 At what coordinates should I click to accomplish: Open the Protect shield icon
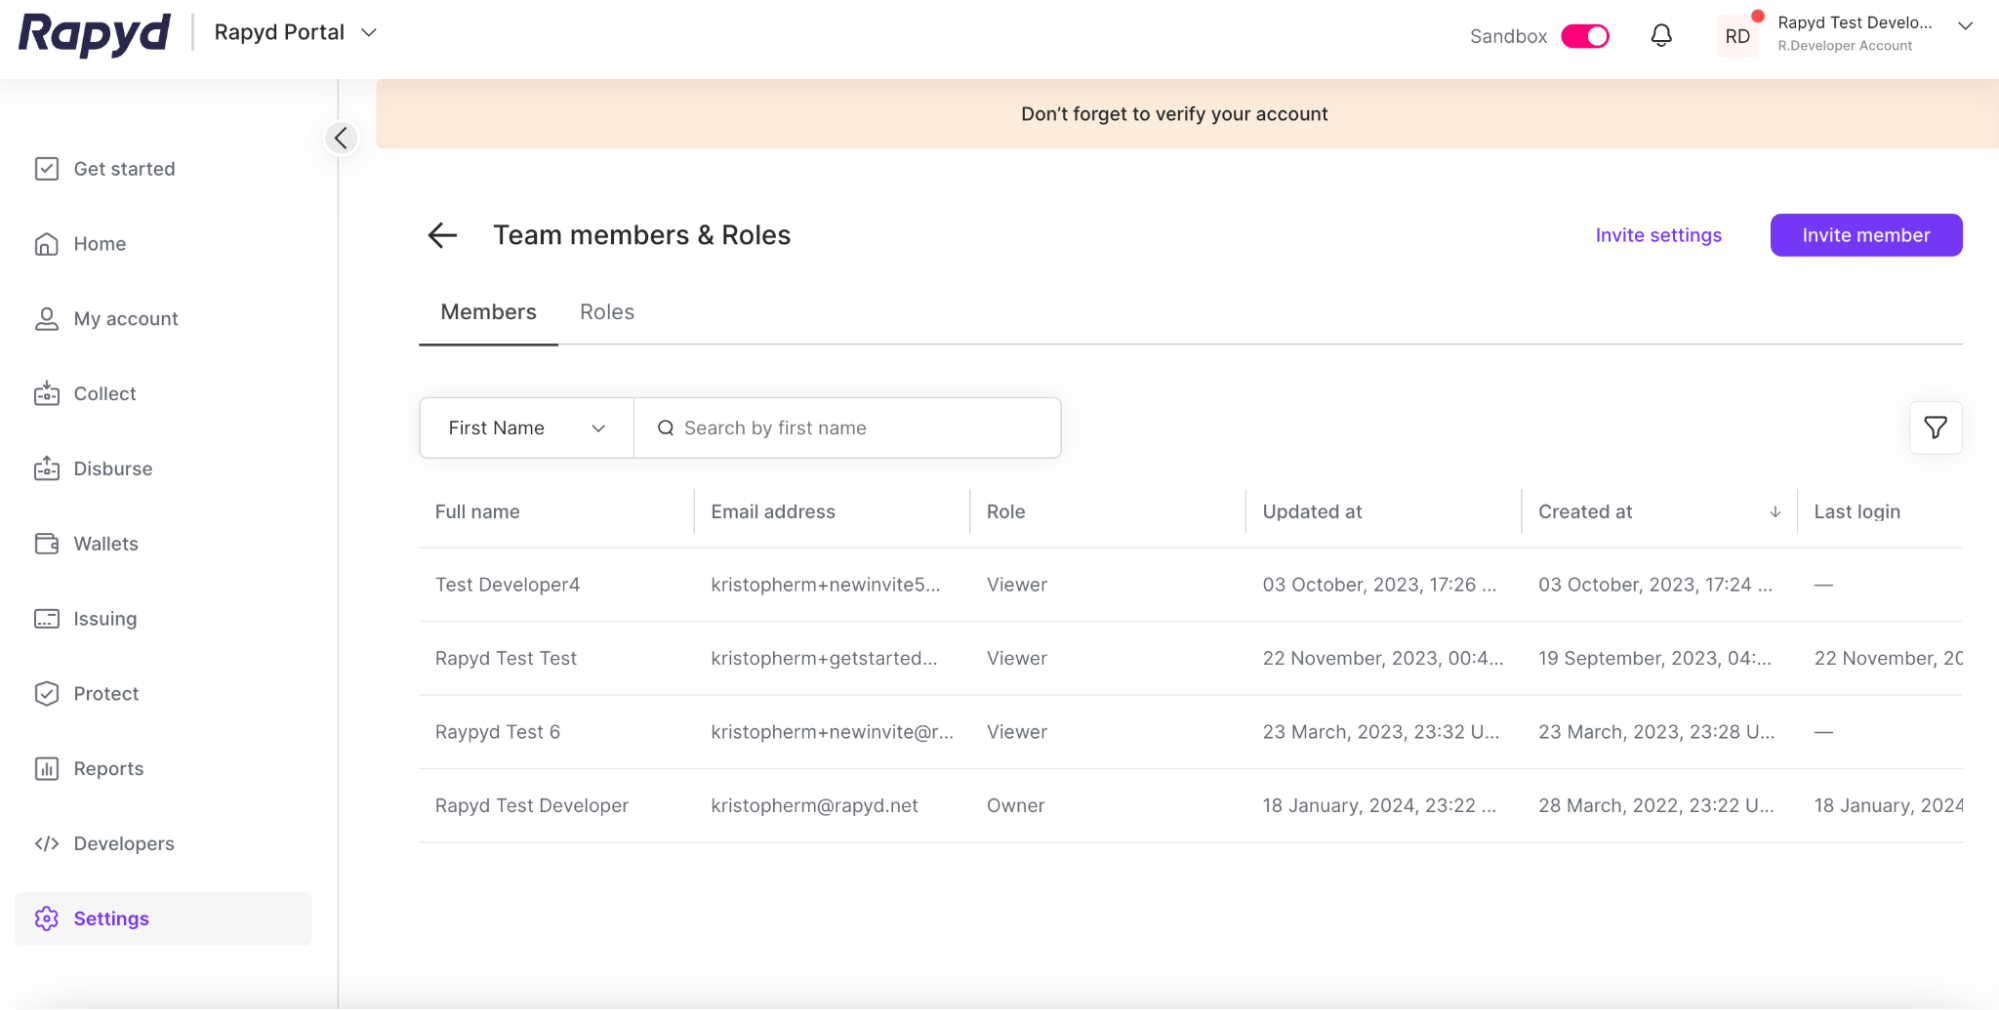click(x=47, y=694)
